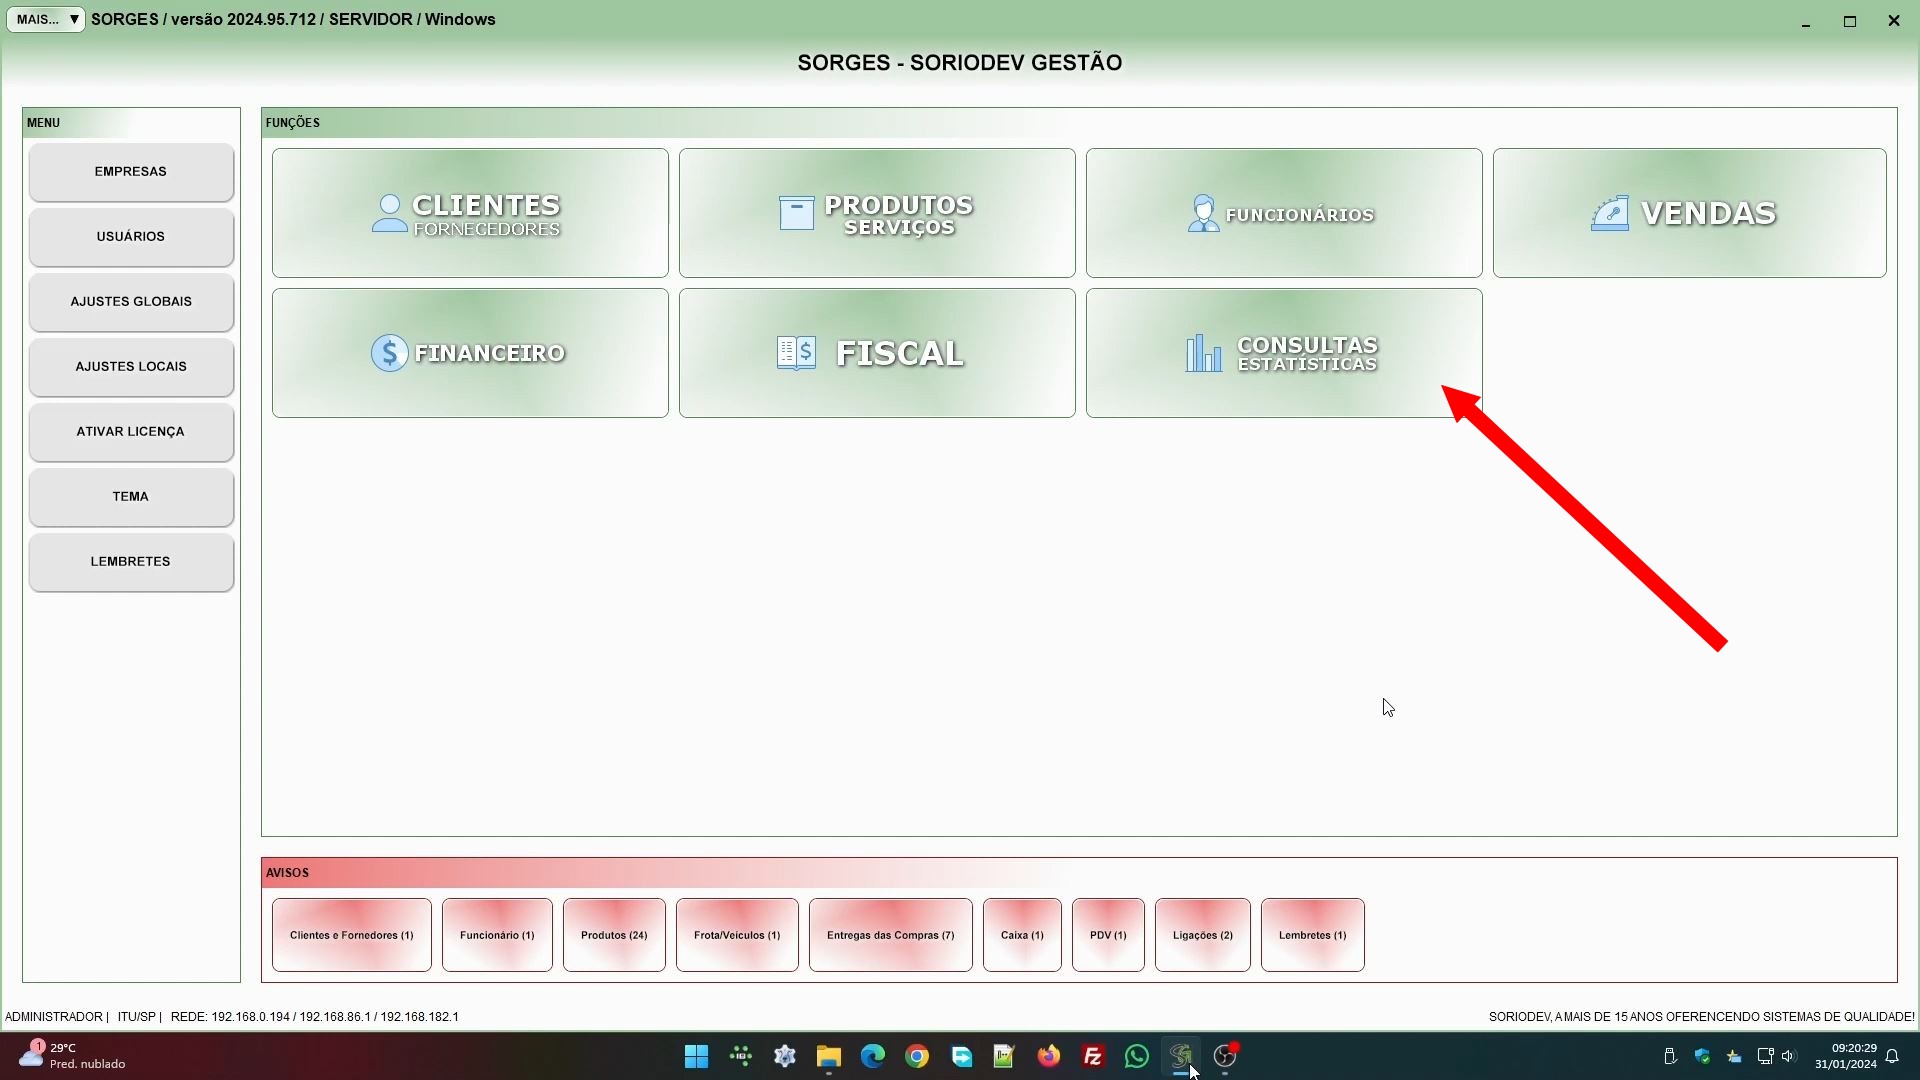This screenshot has height=1080, width=1920.
Task: Open WhatsApp from the taskbar
Action: pyautogui.click(x=1137, y=1056)
